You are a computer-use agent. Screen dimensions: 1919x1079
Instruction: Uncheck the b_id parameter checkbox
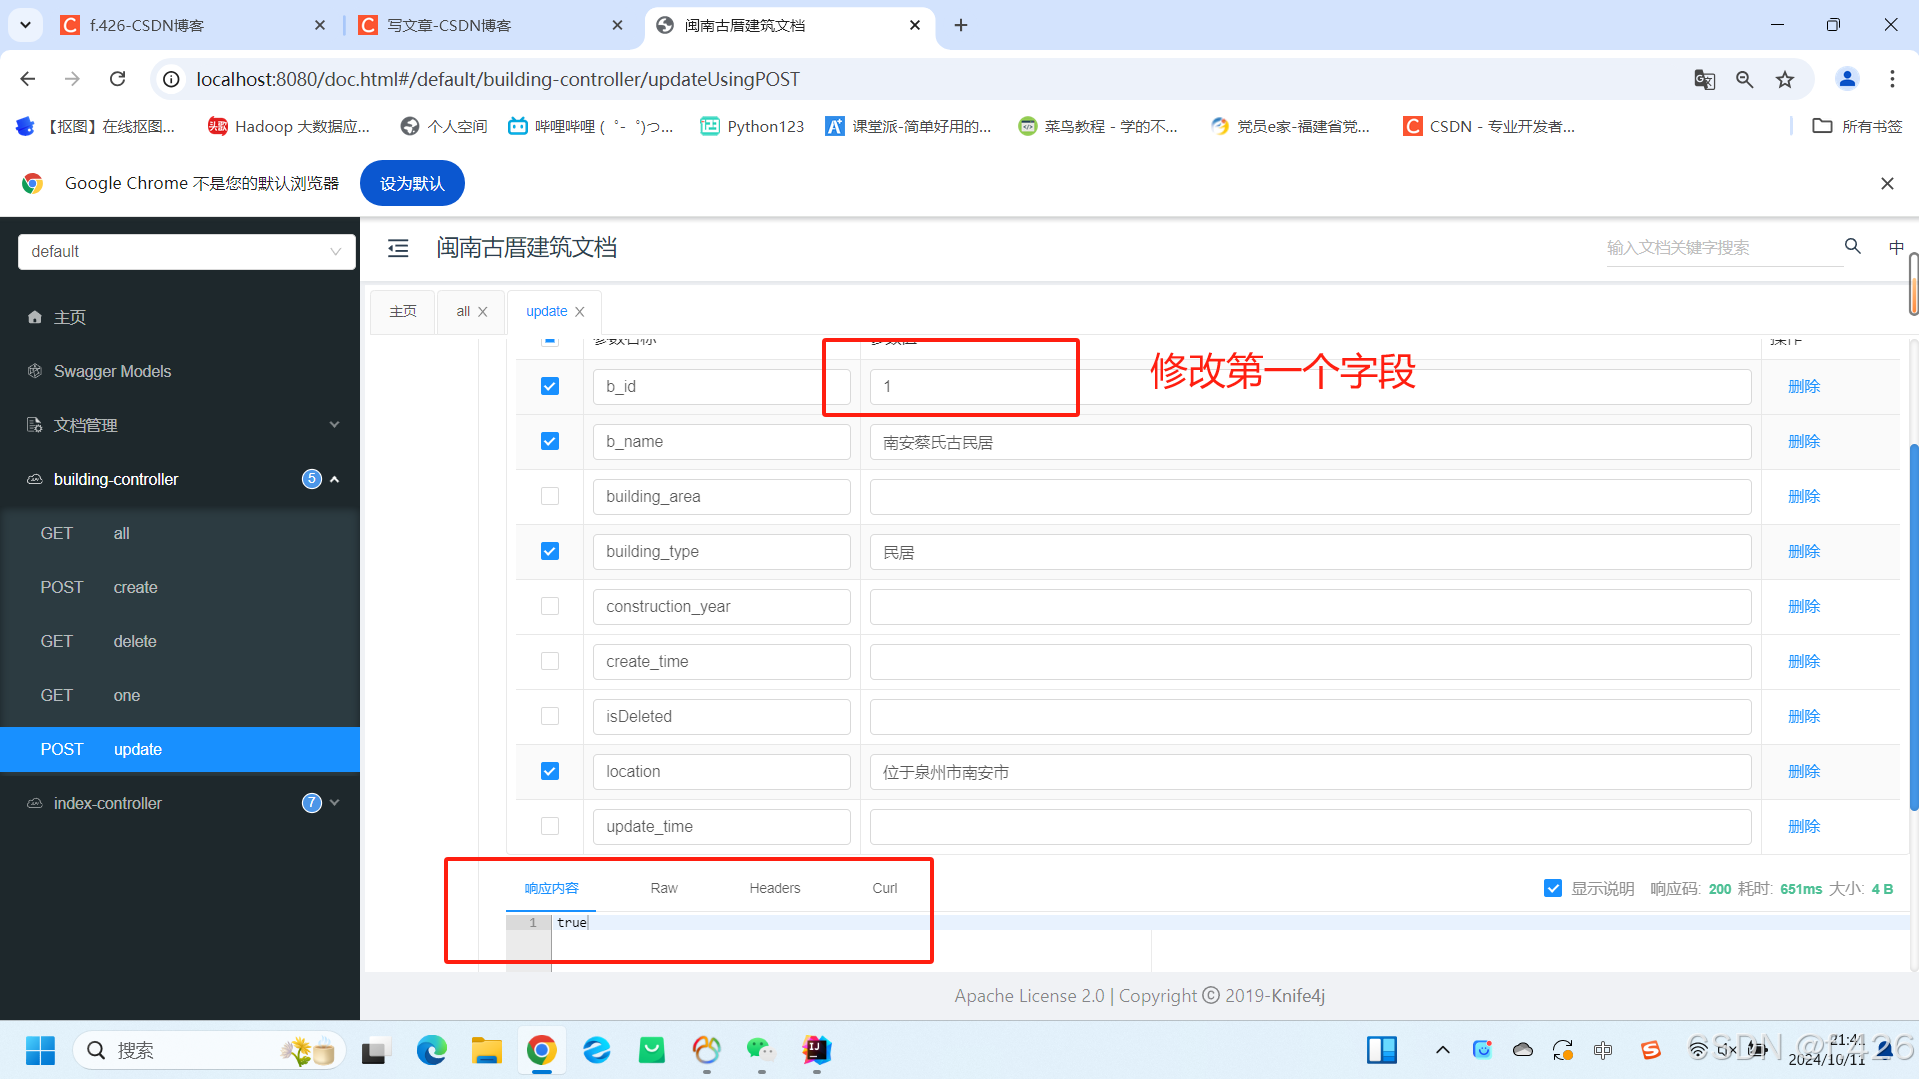(550, 386)
